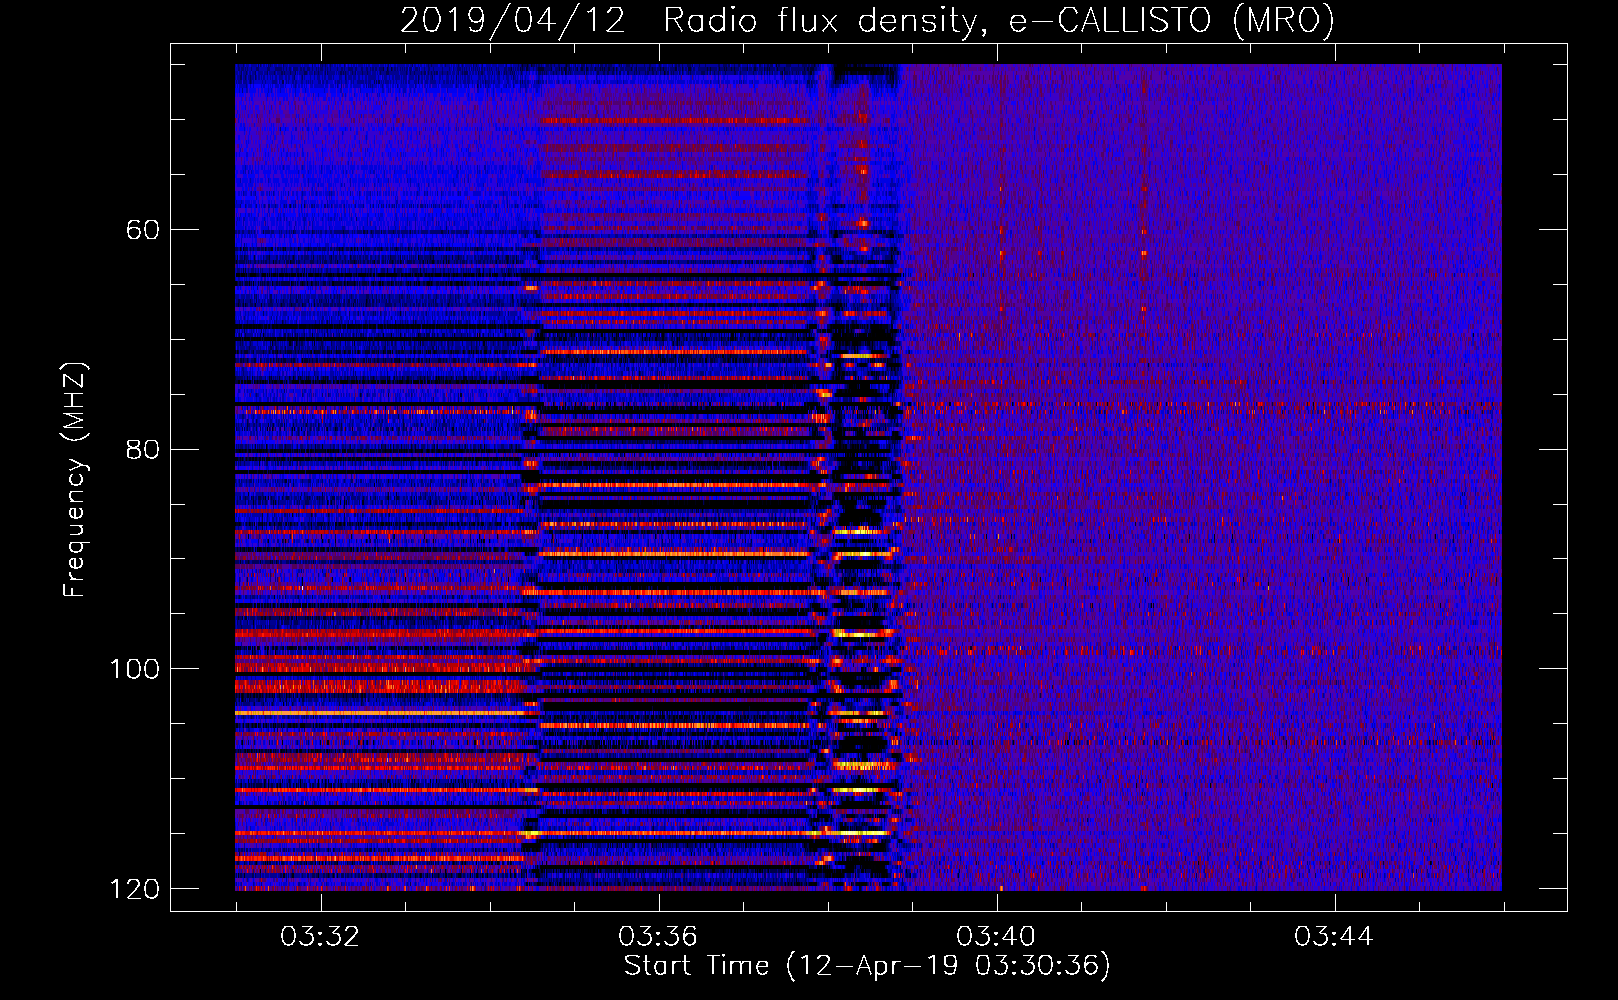This screenshot has width=1618, height=1000.
Task: Select the 03:44 time tick label
Action: click(x=1334, y=937)
